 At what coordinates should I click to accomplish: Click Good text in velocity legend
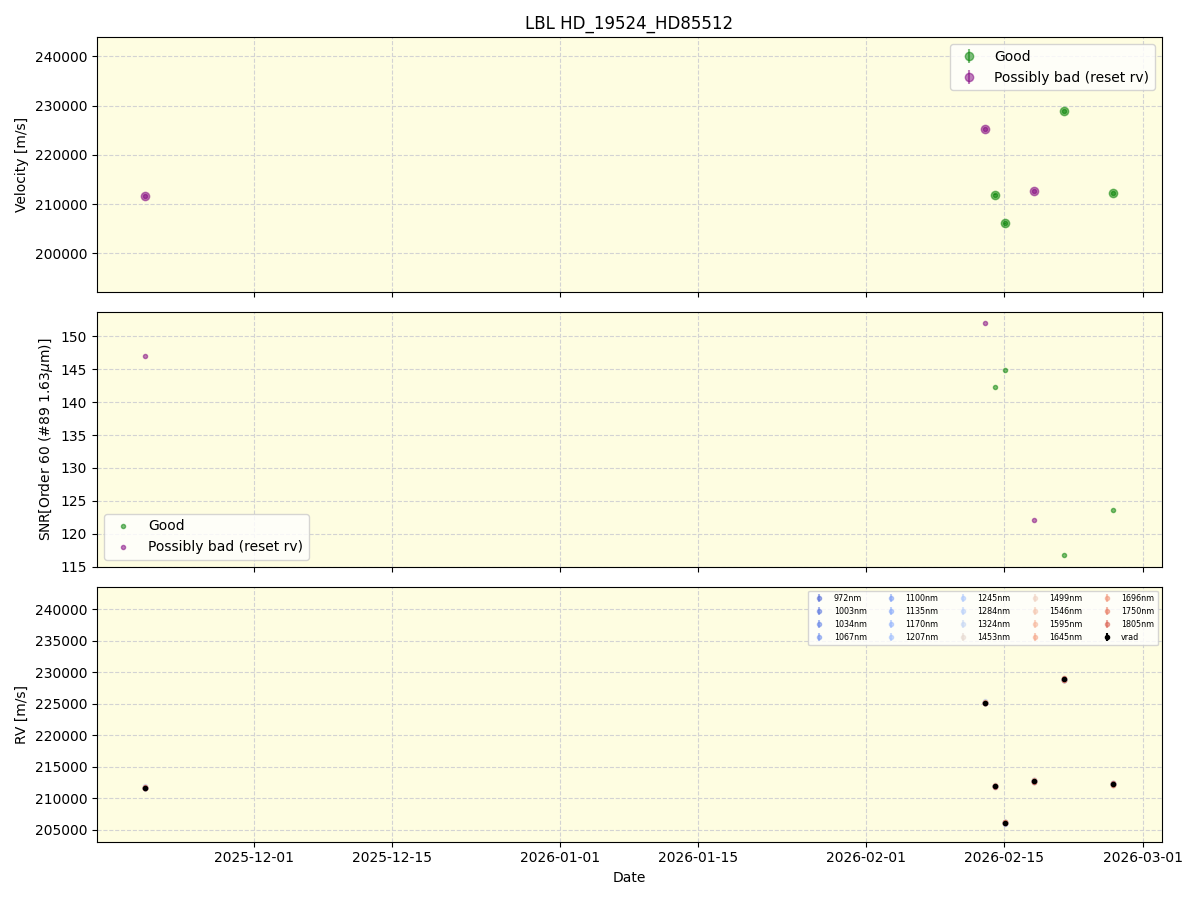coord(1012,57)
